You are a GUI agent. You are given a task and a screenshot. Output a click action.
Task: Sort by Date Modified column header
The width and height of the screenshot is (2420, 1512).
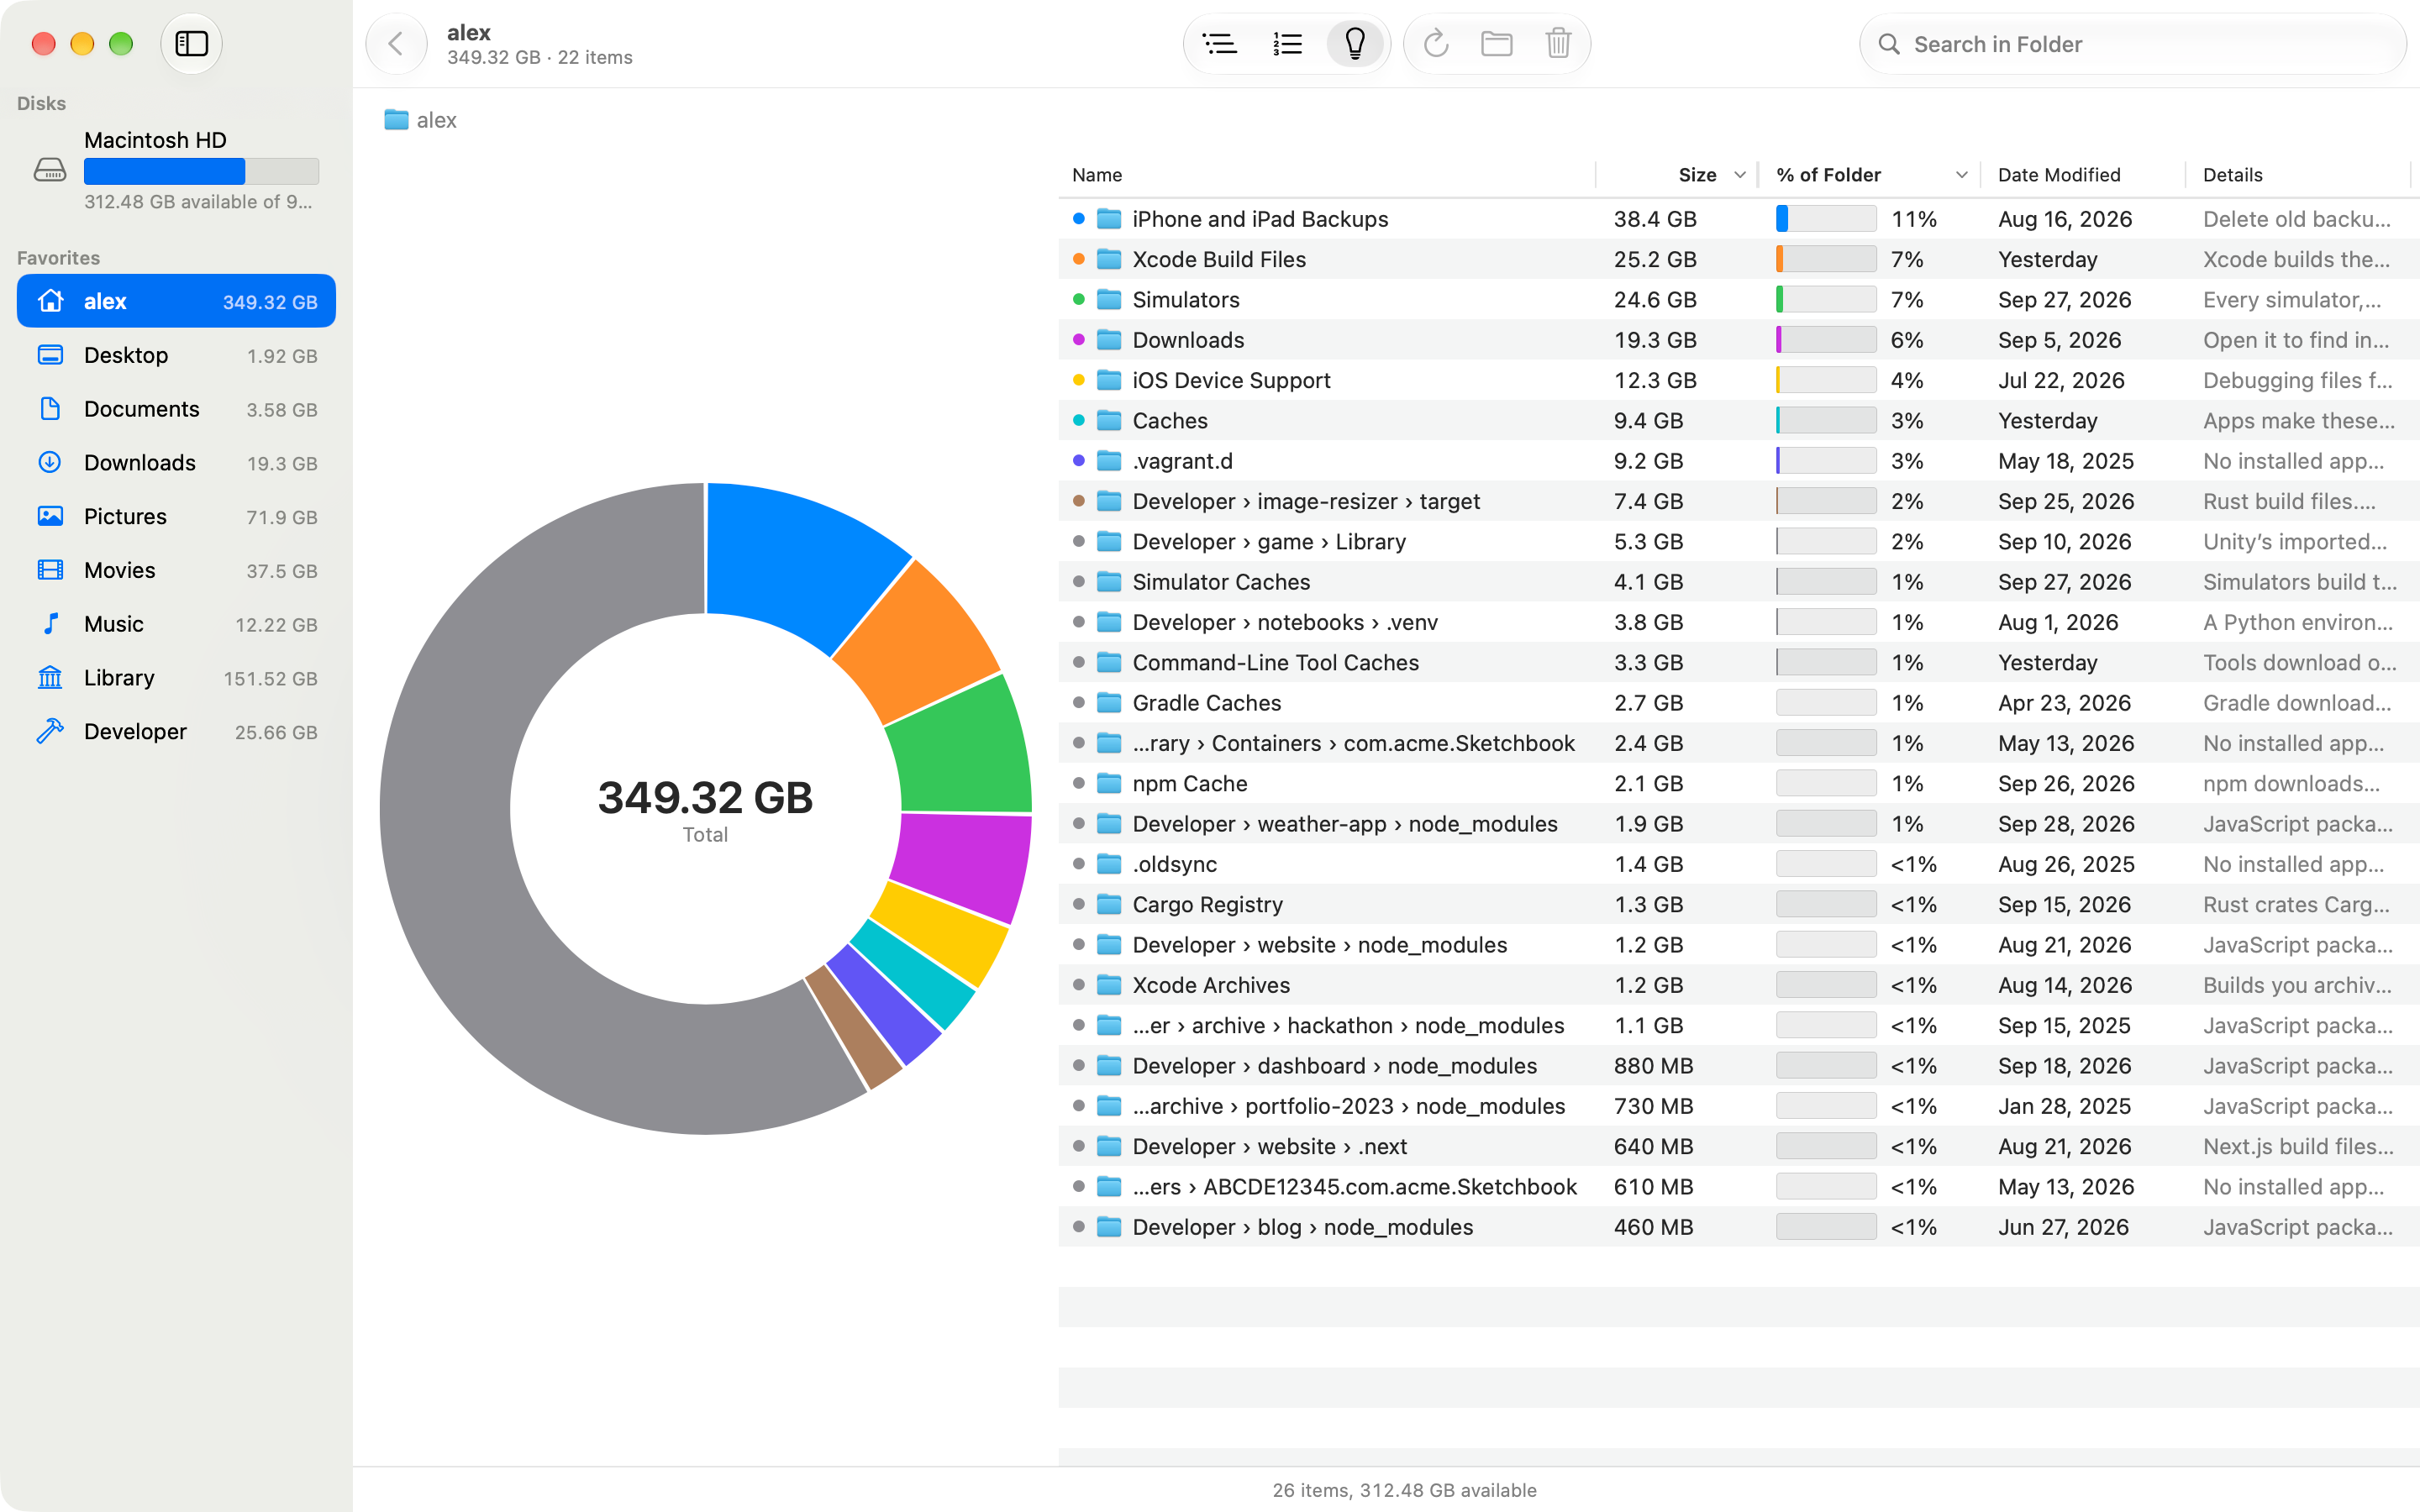click(2082, 175)
